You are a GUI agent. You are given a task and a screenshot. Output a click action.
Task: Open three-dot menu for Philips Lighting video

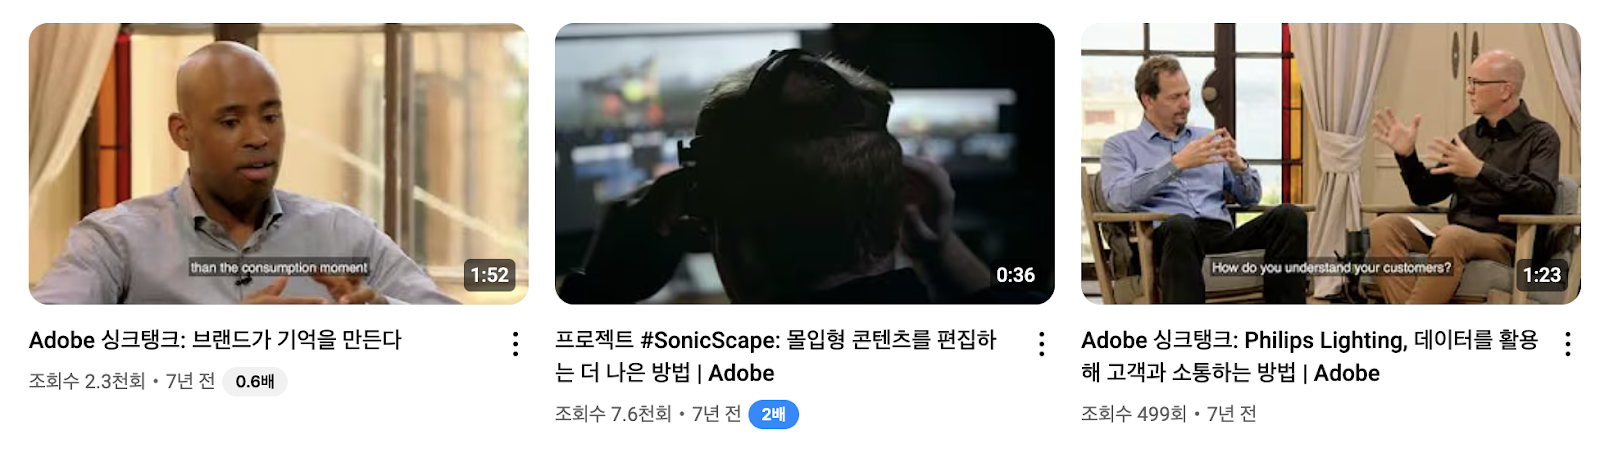[1567, 344]
